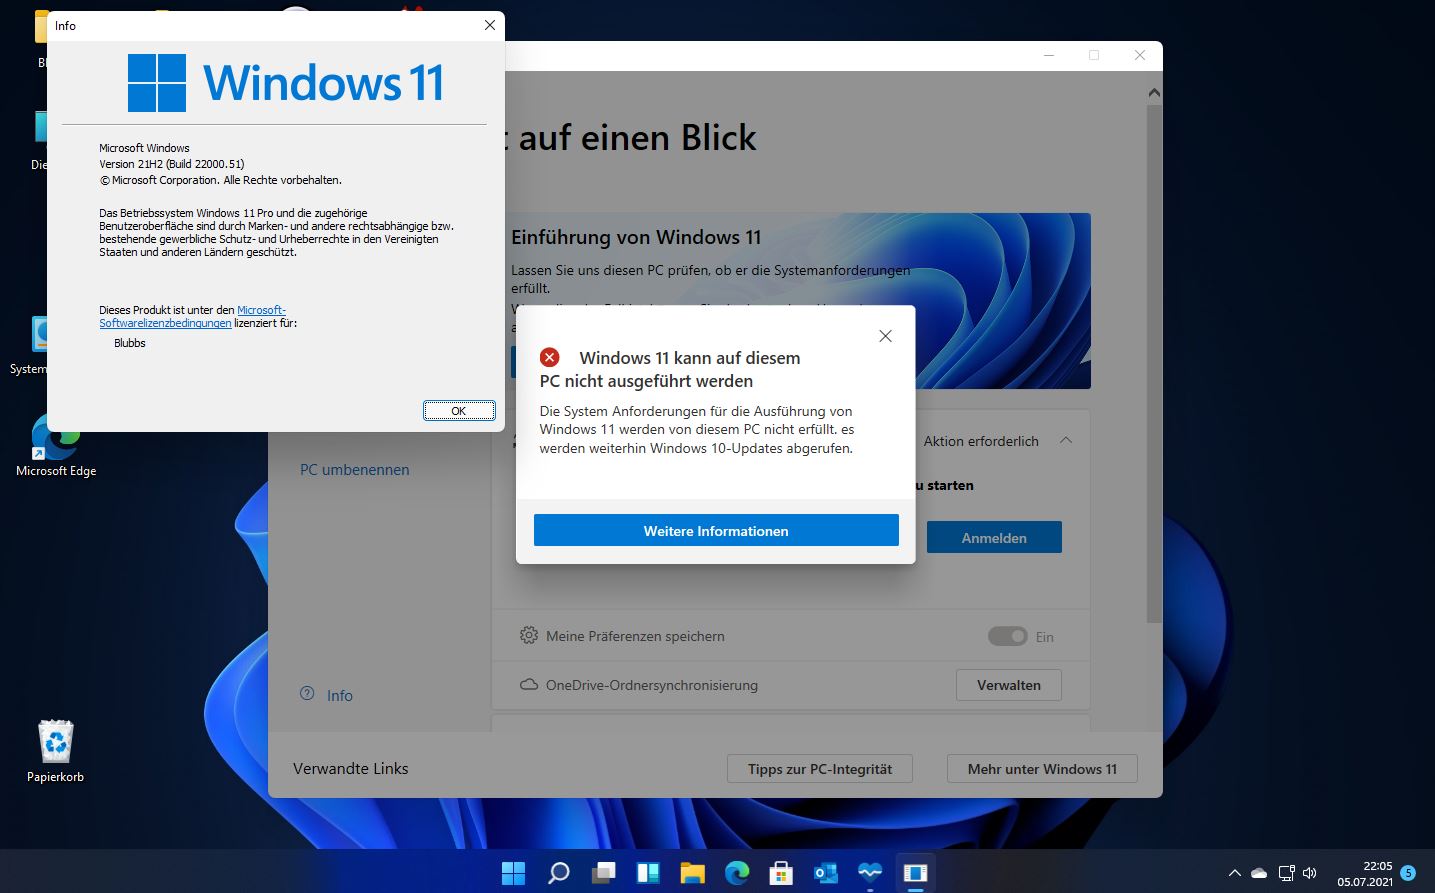Click the Windows 11 logo in Info dialog
1435x893 pixels.
pos(286,82)
